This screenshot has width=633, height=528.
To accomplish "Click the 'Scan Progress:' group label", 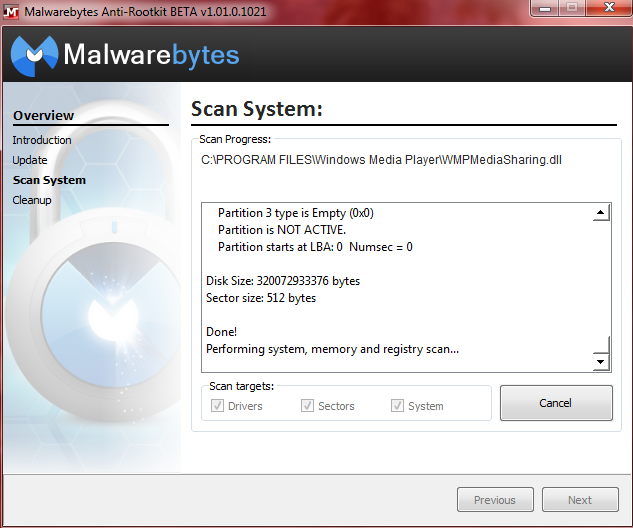I will [235, 139].
